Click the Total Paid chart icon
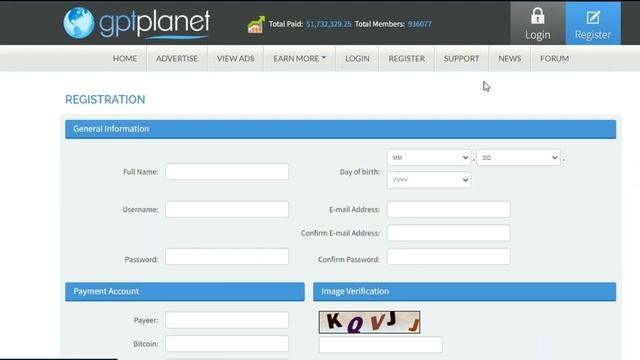Image resolution: width=640 pixels, height=360 pixels. [x=256, y=24]
